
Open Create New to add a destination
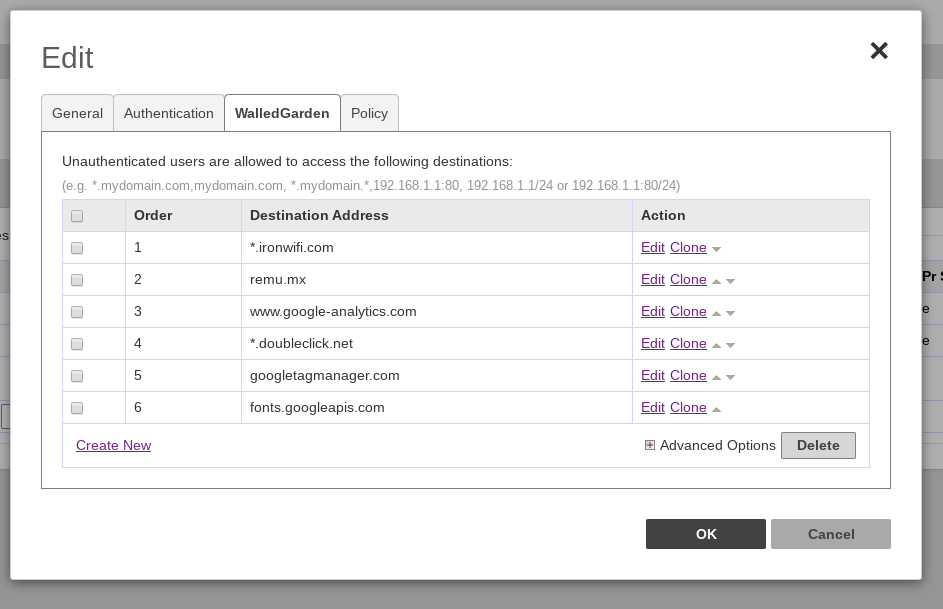(x=113, y=445)
